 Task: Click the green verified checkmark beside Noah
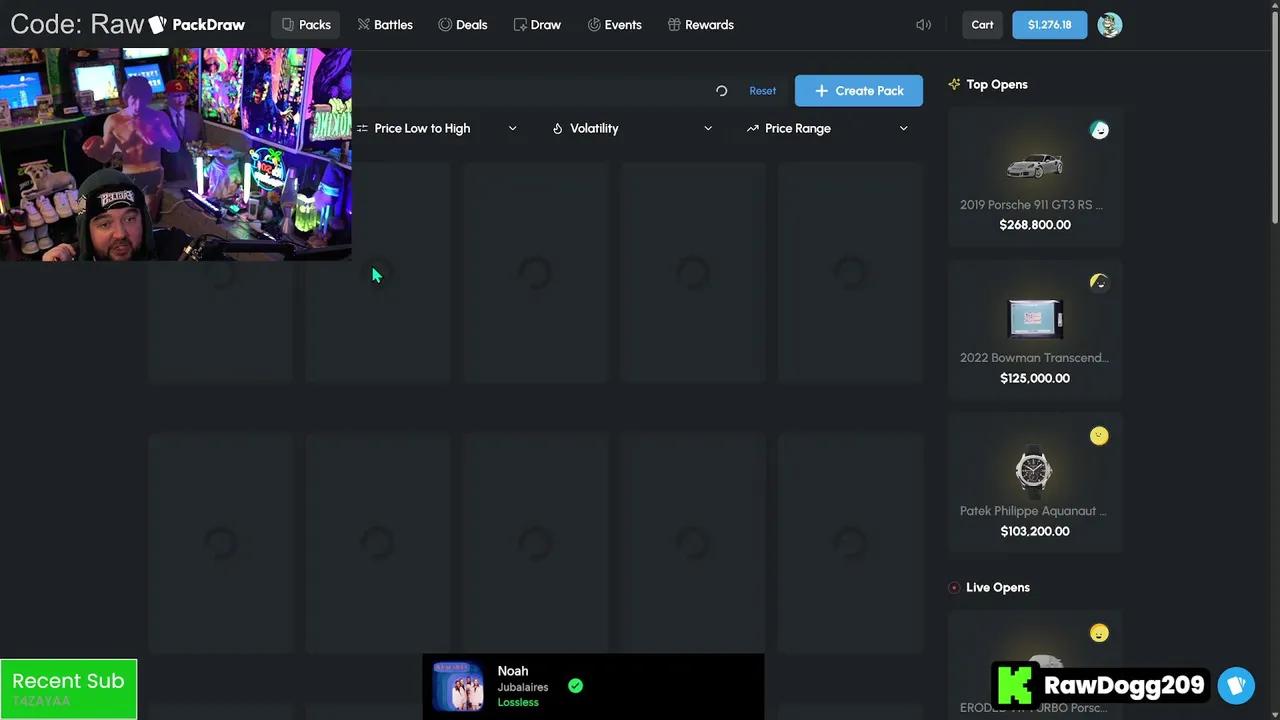(x=575, y=686)
